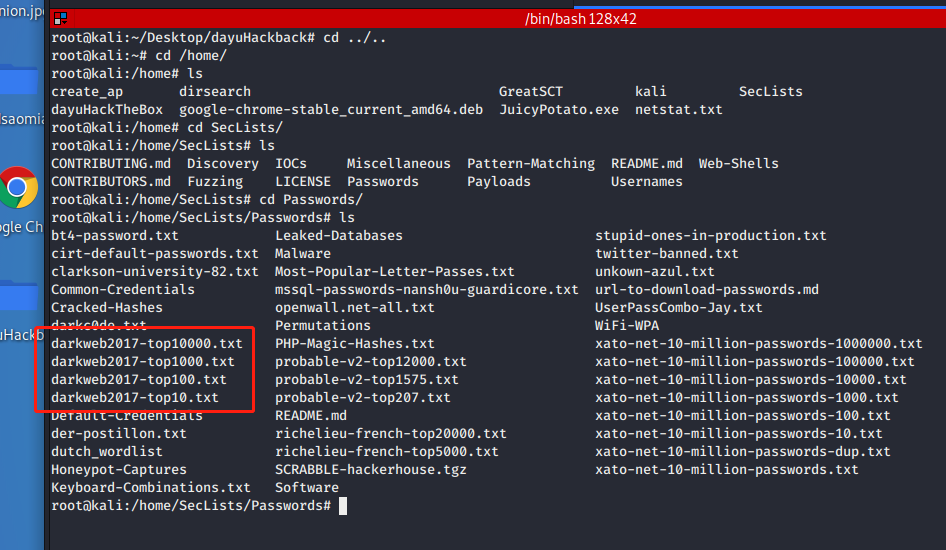Click mssql-passwords-nansh0u-guardicore.txt entry
The height and width of the screenshot is (550, 946).
tap(427, 289)
